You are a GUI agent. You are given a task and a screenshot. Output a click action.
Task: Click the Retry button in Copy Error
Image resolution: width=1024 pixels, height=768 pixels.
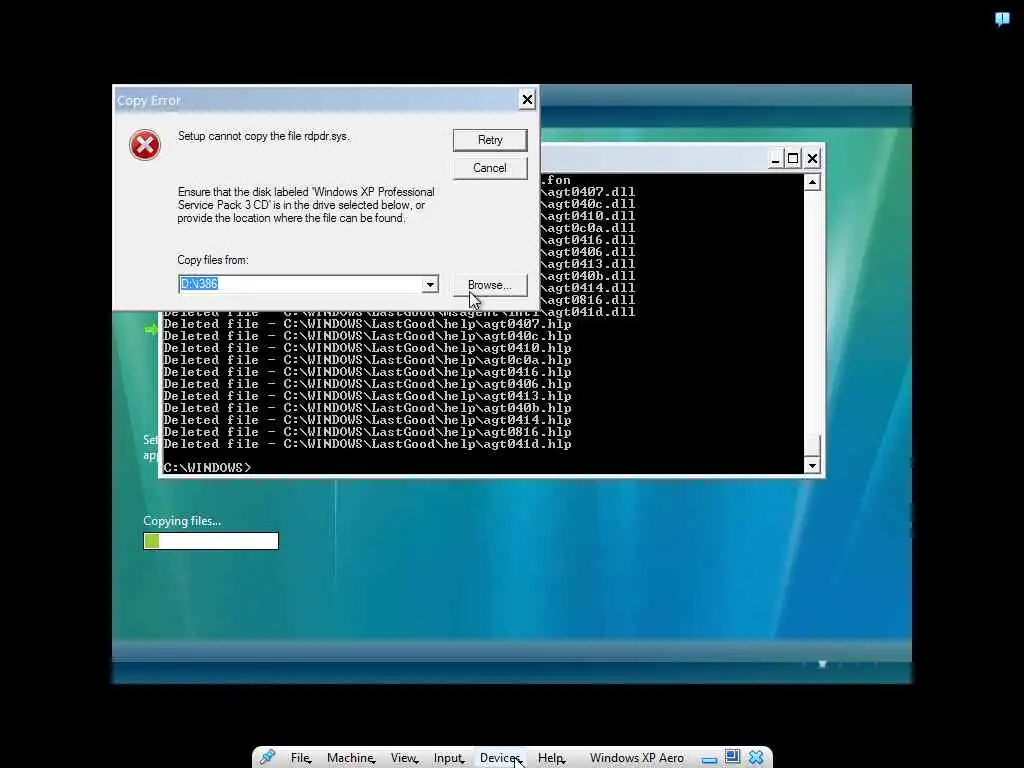coord(490,140)
